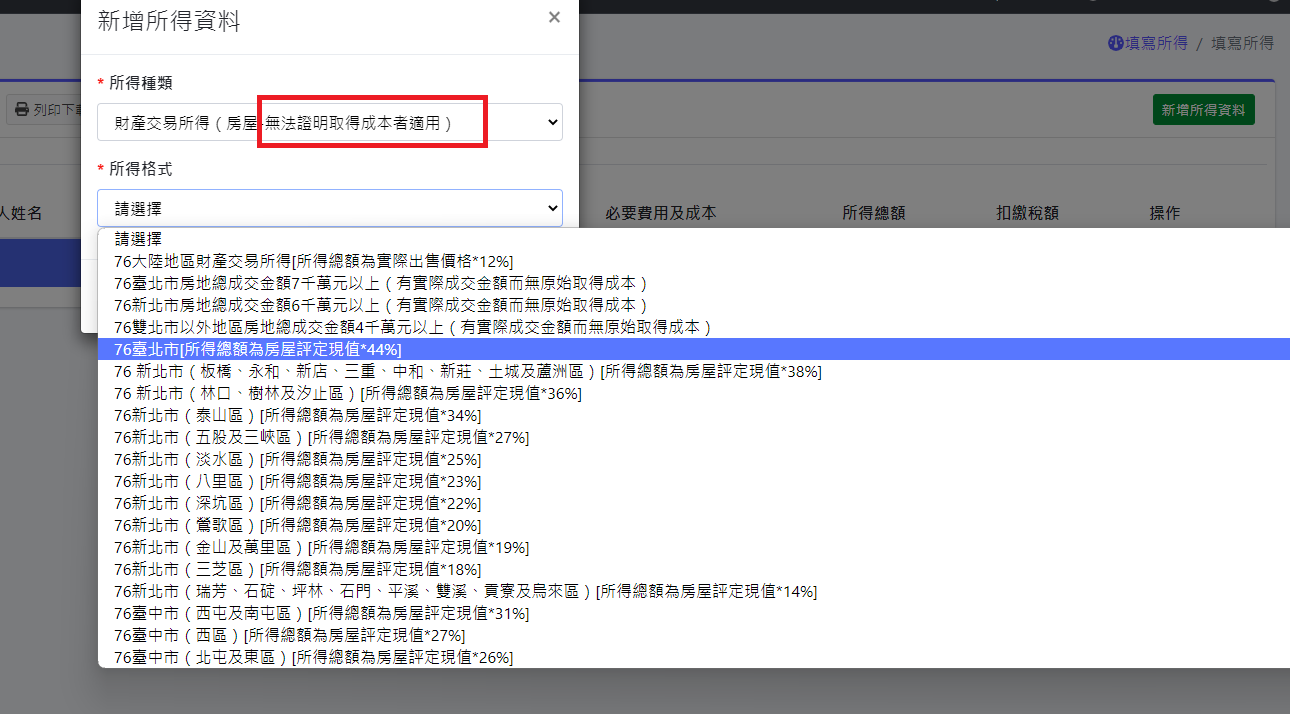Pick 76新北市 瑞芳、石碇 14% option
Viewport: 1290px width, 714px height.
click(x=465, y=591)
